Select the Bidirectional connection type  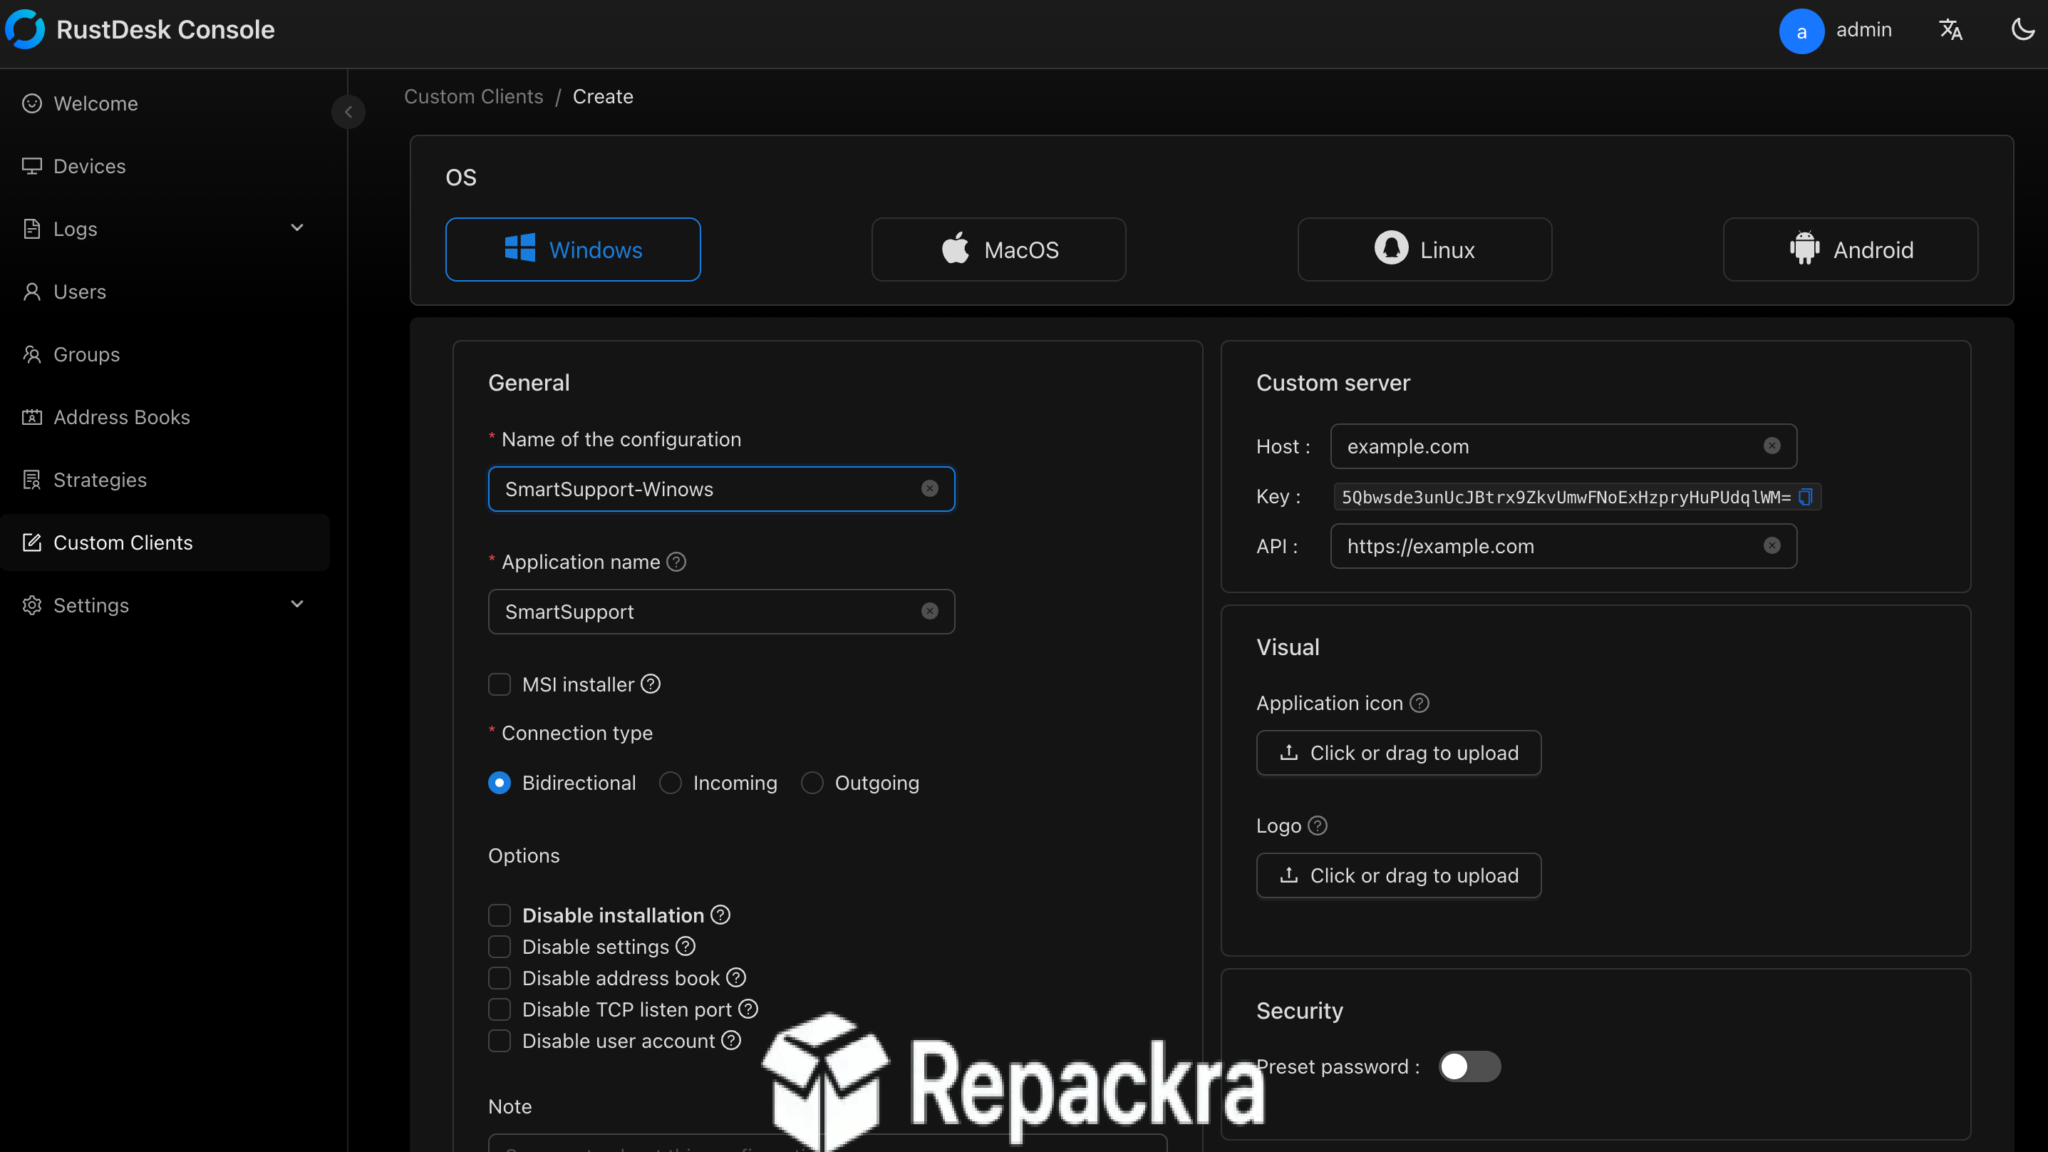coord(499,783)
